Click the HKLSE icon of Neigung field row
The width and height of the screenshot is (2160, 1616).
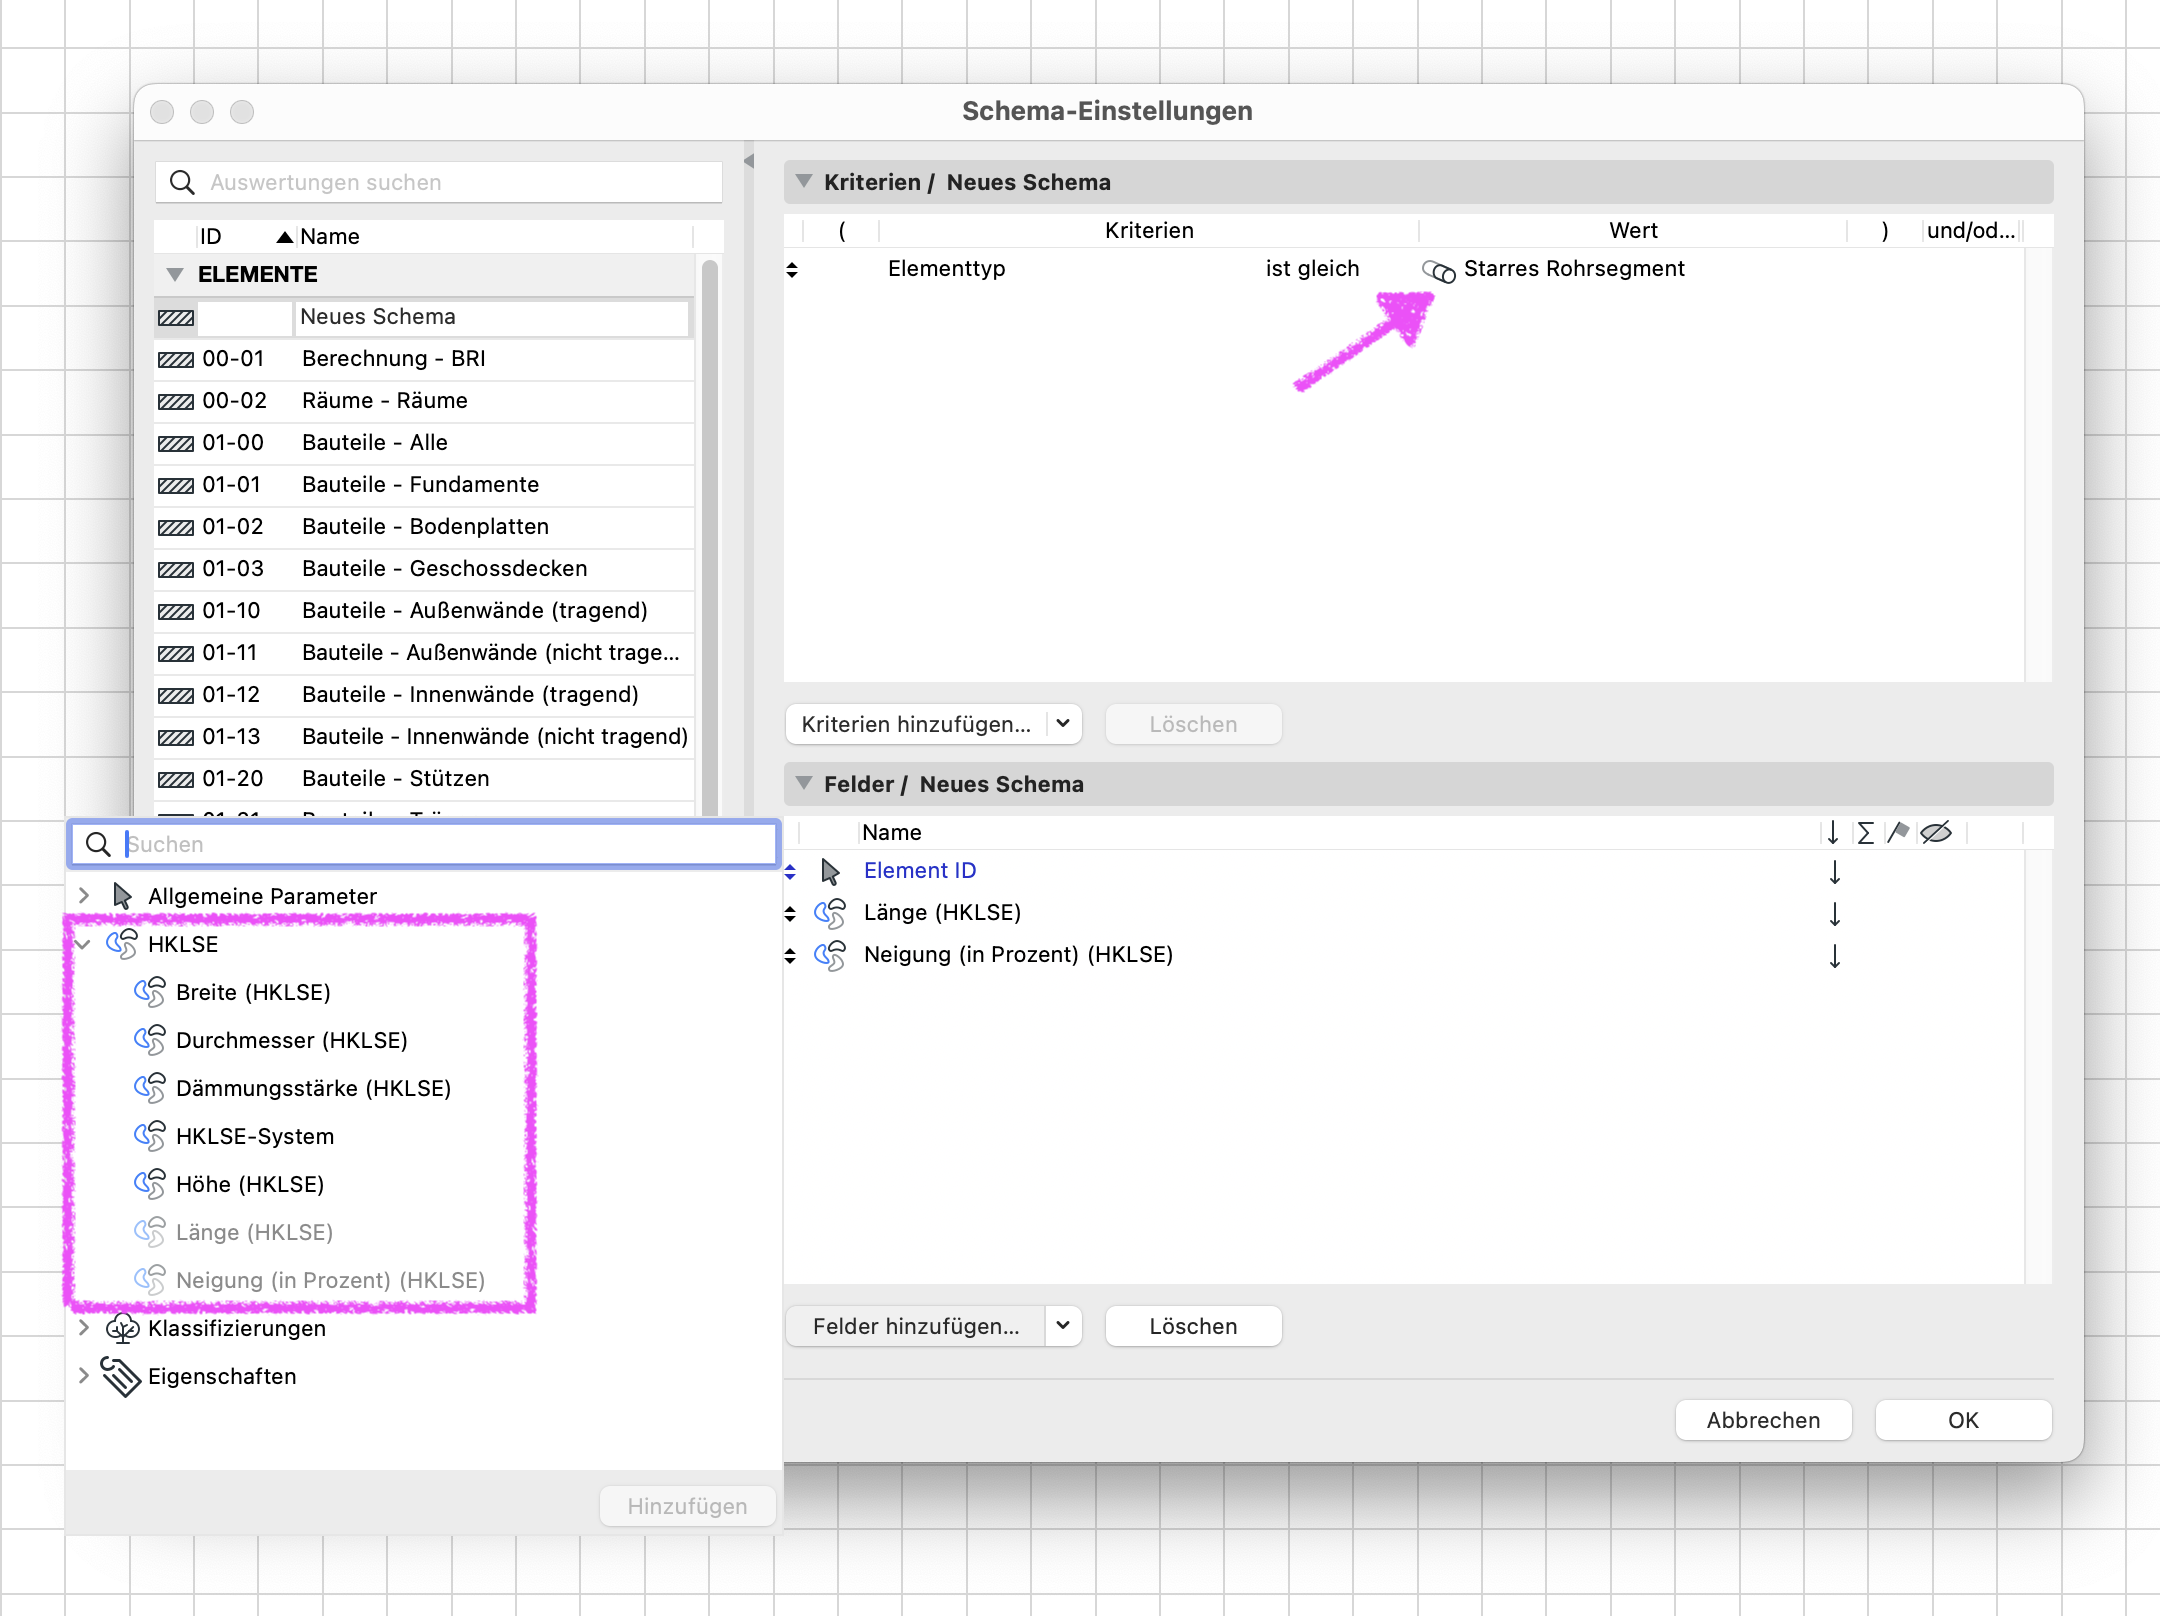click(830, 955)
